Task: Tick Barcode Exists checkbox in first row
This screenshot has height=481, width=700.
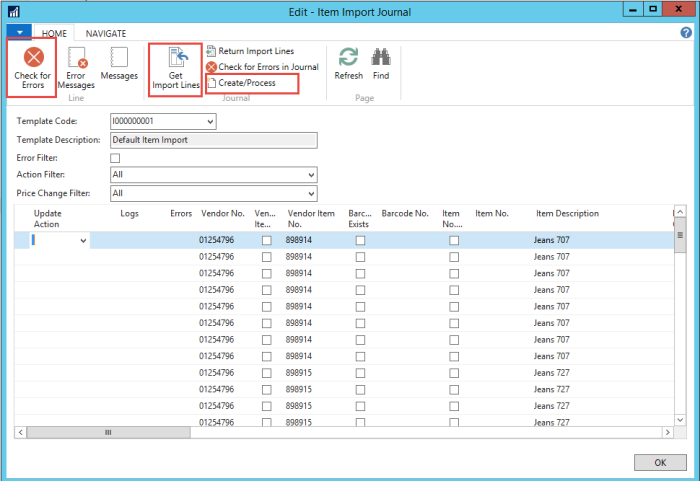Action: 360,241
